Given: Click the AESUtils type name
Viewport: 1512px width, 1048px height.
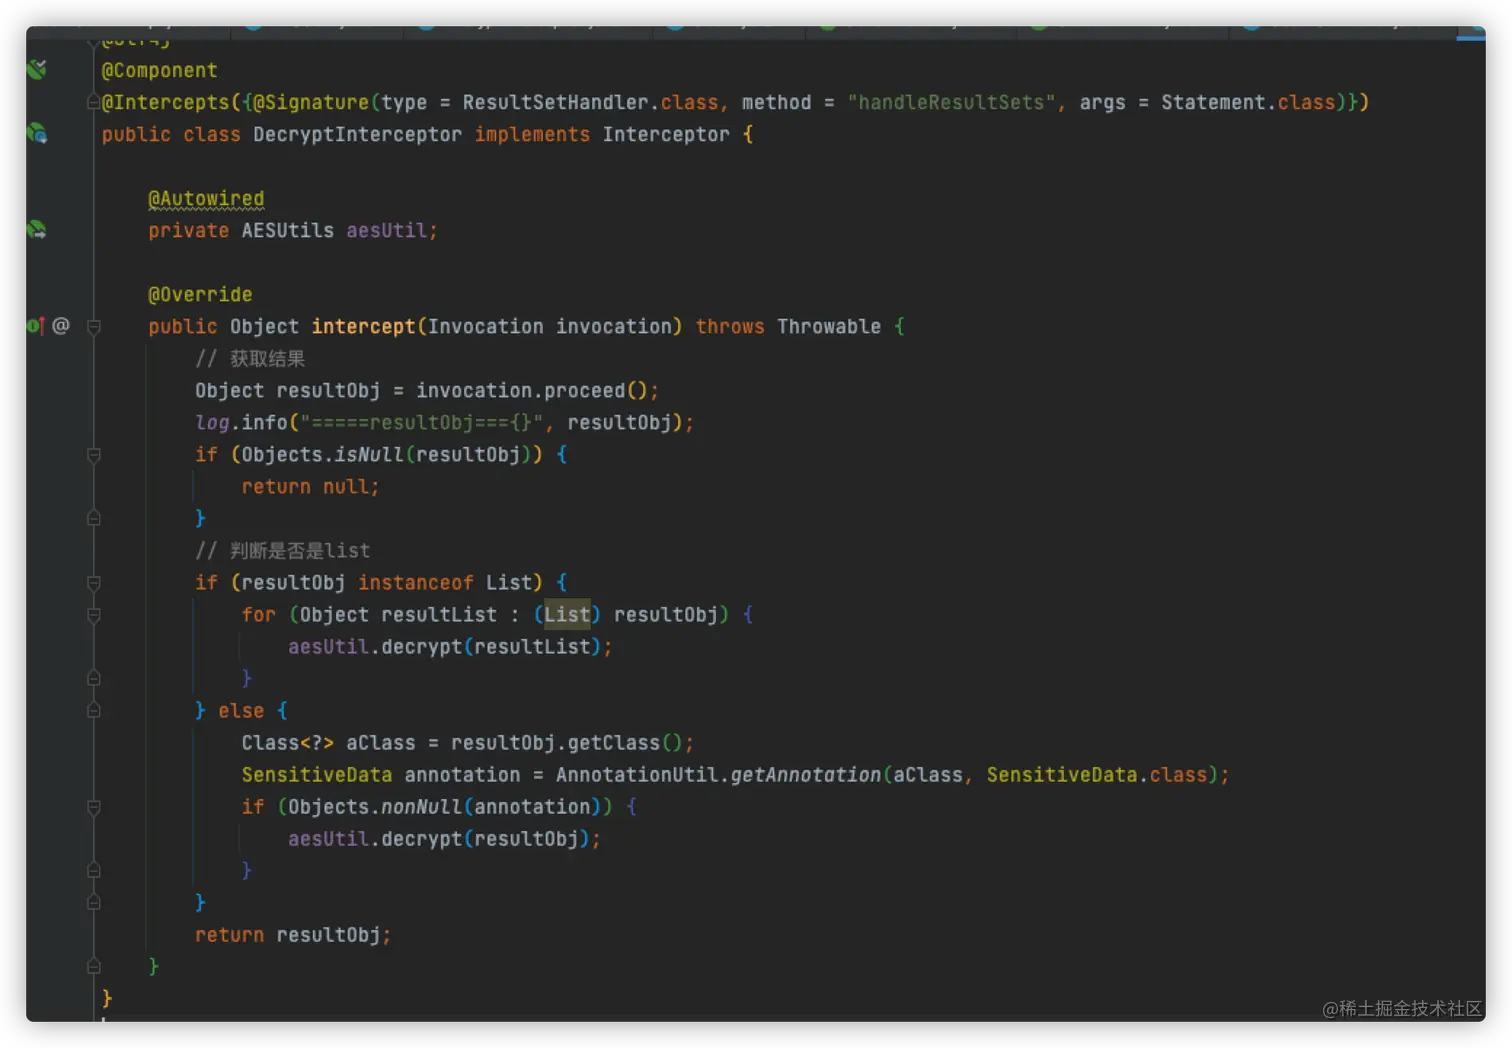Looking at the screenshot, I should pos(288,230).
